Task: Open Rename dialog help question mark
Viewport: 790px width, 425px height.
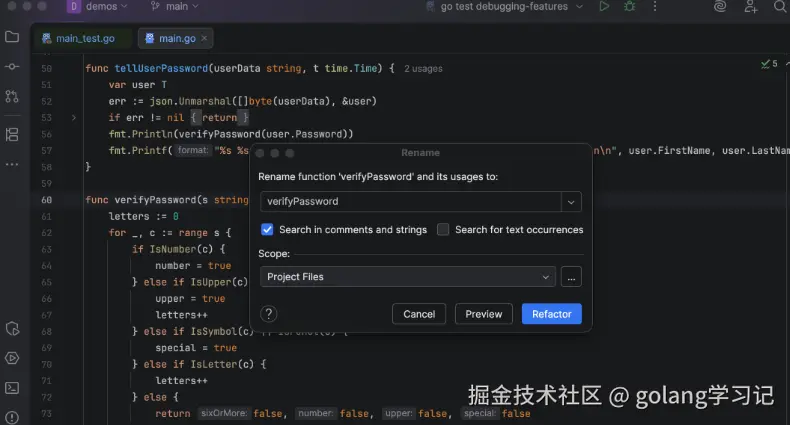Action: click(x=269, y=314)
